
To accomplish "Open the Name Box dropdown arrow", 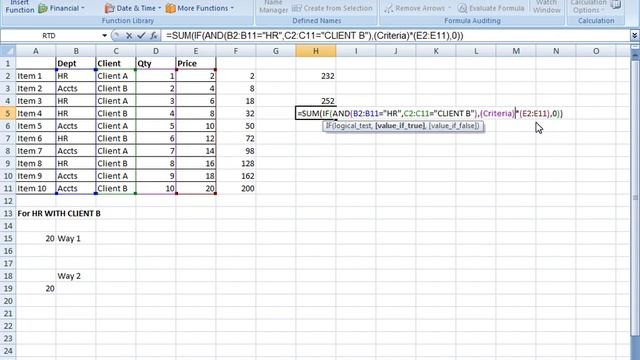I will pyautogui.click(x=104, y=36).
